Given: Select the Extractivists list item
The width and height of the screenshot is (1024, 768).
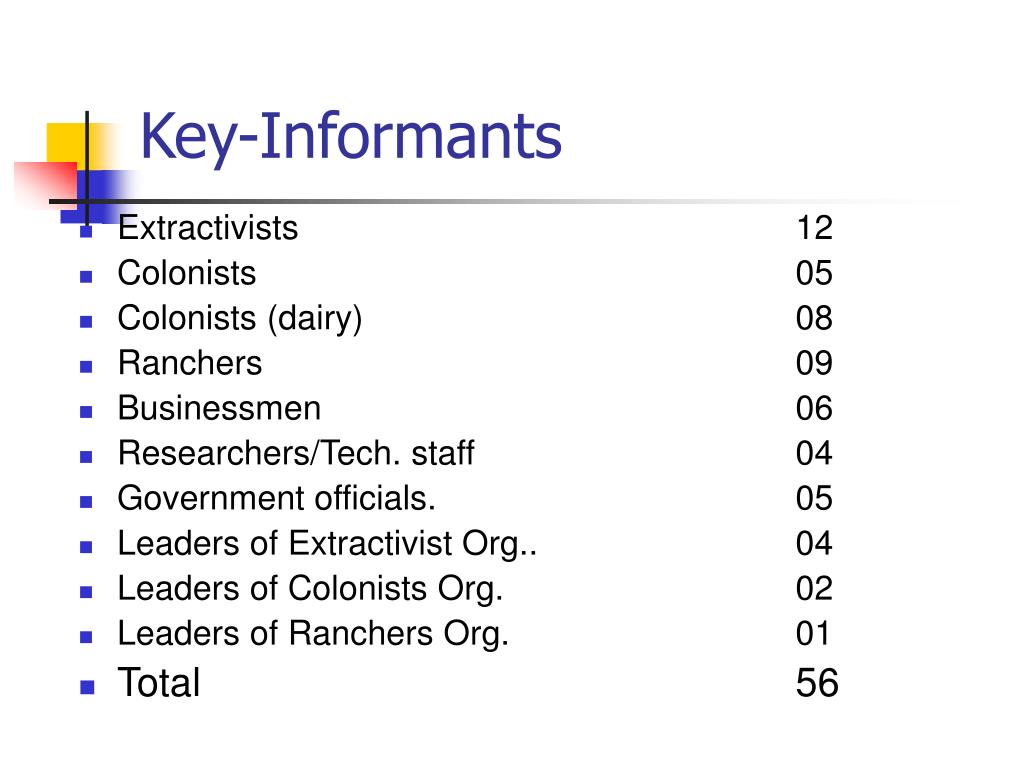Looking at the screenshot, I should [x=208, y=228].
